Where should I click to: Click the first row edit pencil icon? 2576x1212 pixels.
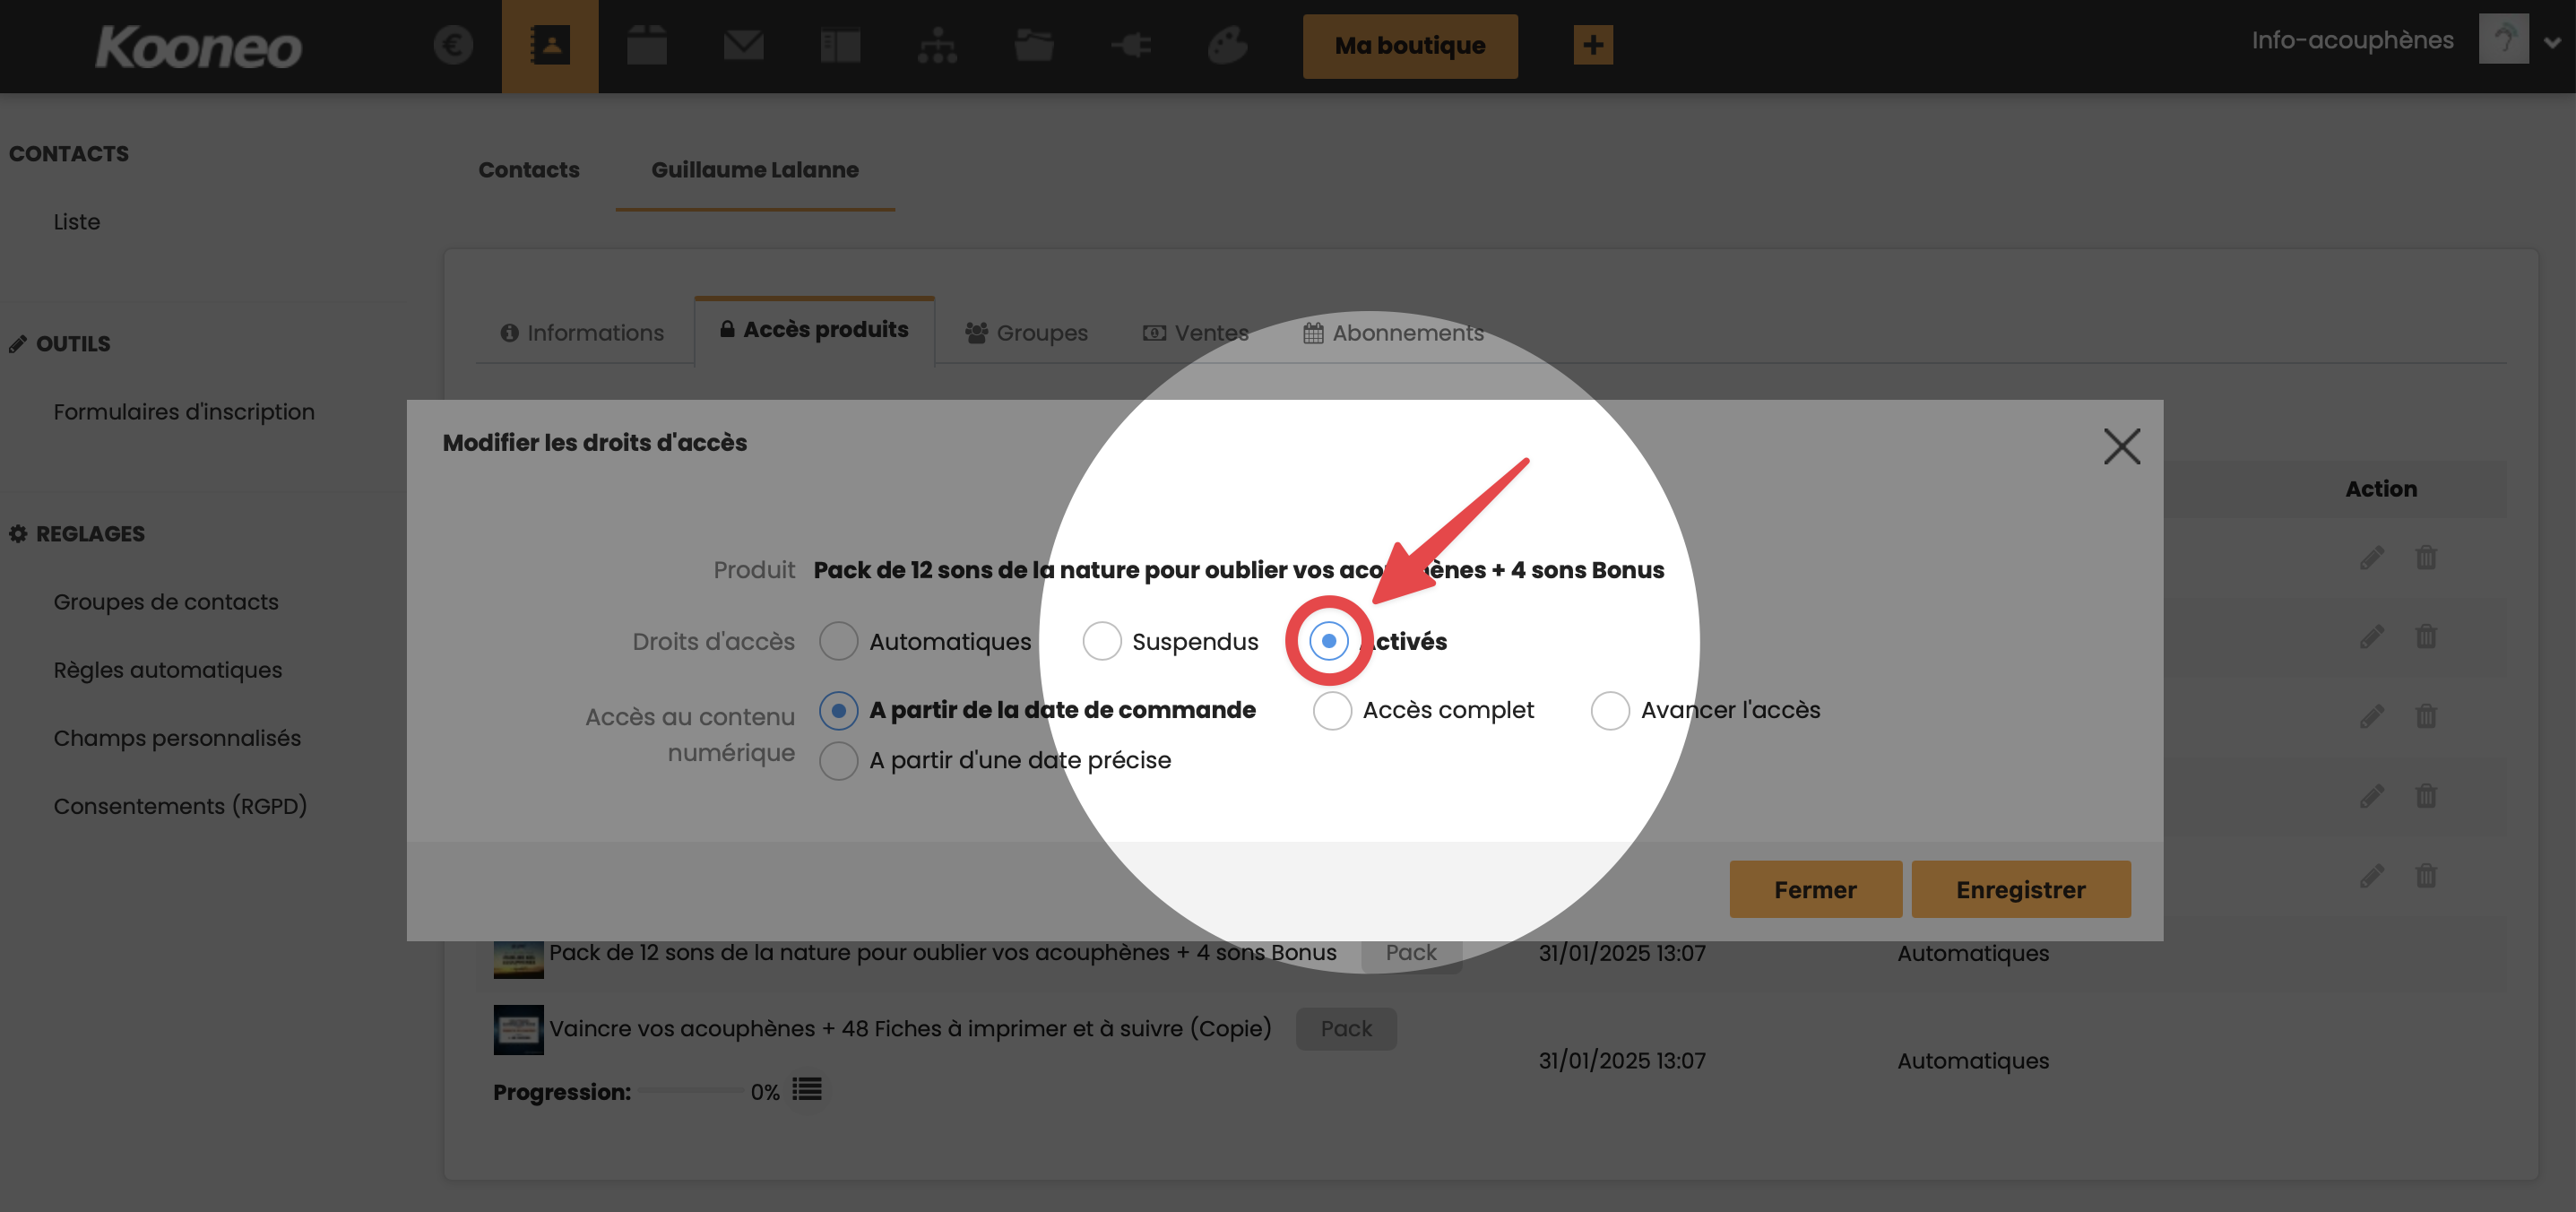click(x=2372, y=557)
